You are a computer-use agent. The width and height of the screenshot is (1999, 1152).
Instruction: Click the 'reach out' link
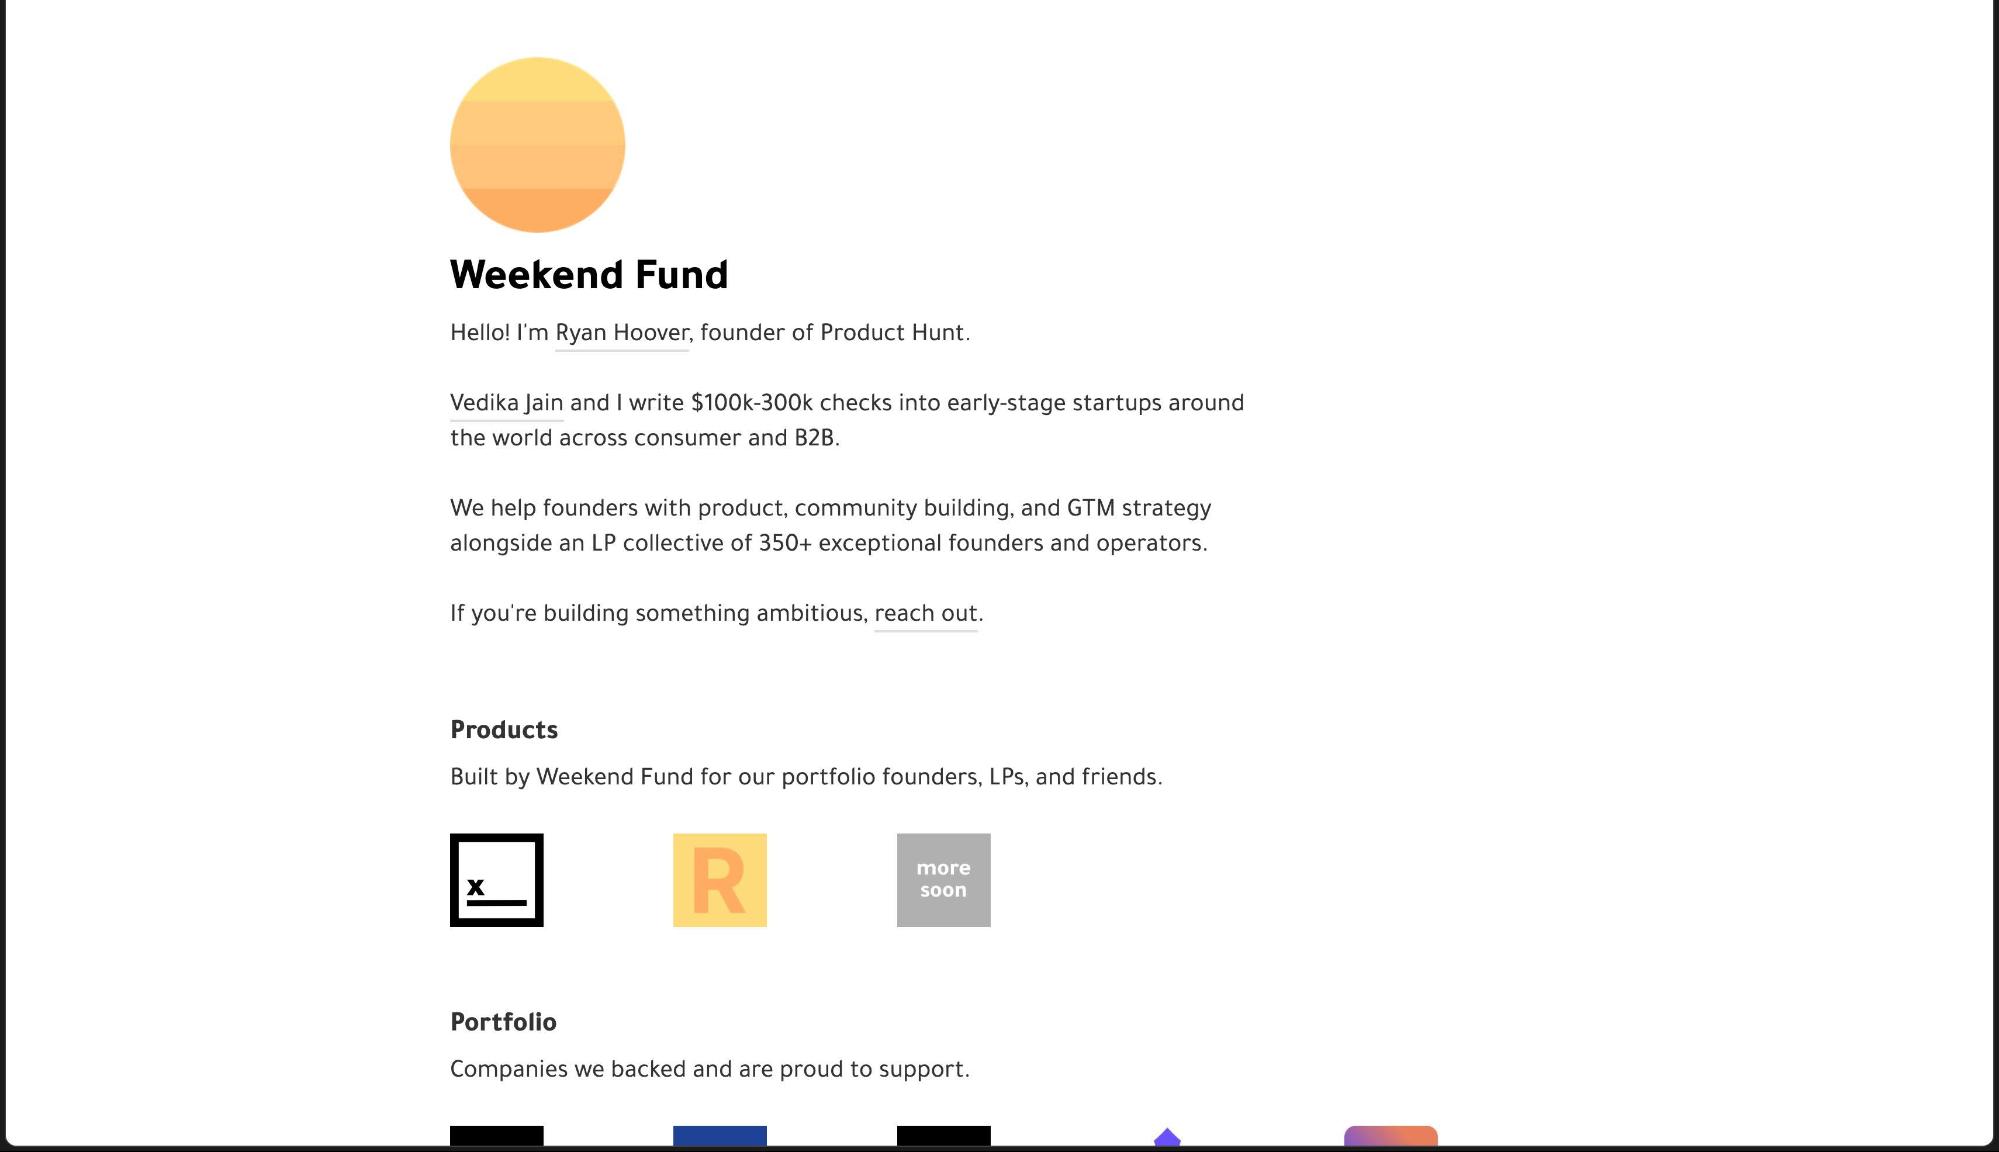[x=924, y=613]
